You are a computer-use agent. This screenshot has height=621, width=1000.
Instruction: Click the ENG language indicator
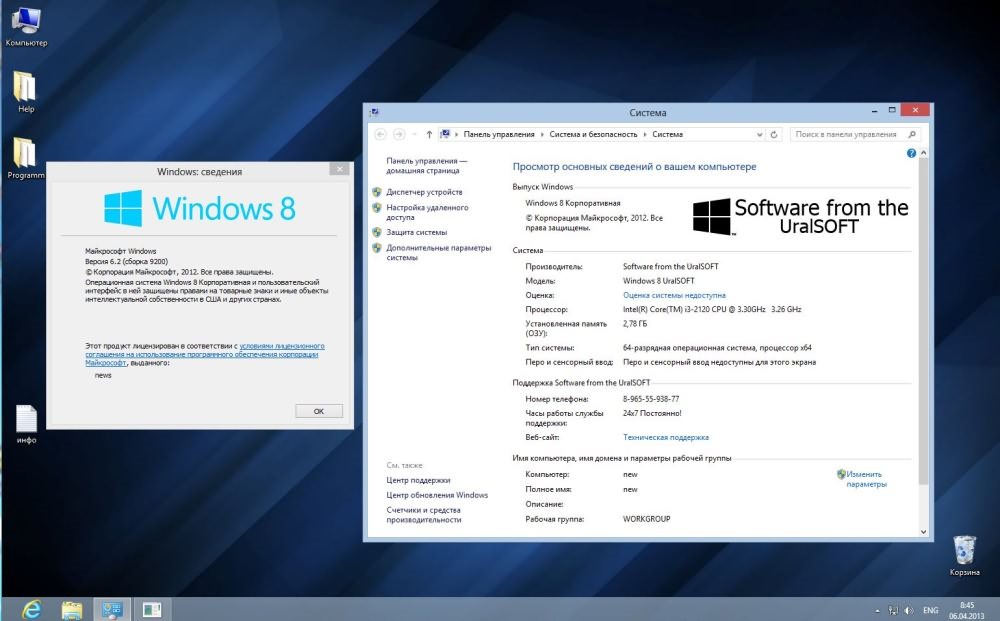pyautogui.click(x=930, y=609)
